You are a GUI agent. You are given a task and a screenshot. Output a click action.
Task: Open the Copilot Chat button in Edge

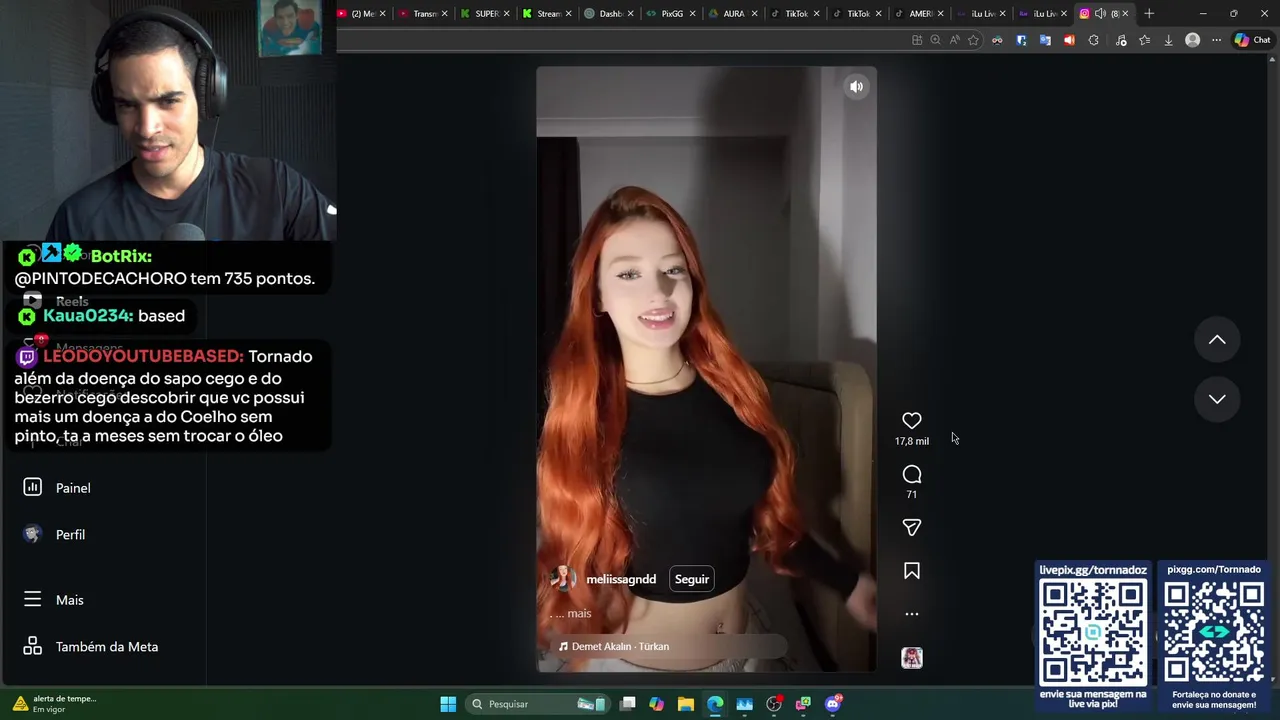(x=1252, y=40)
